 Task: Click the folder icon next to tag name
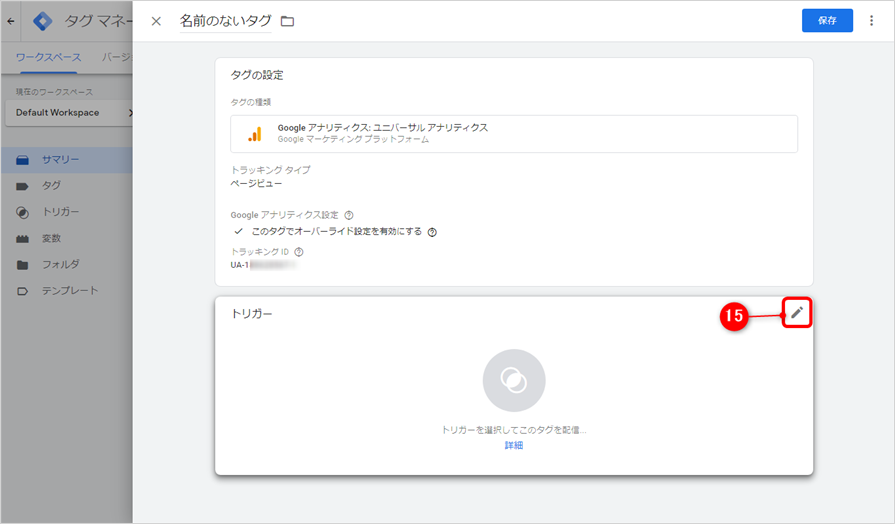(x=288, y=21)
